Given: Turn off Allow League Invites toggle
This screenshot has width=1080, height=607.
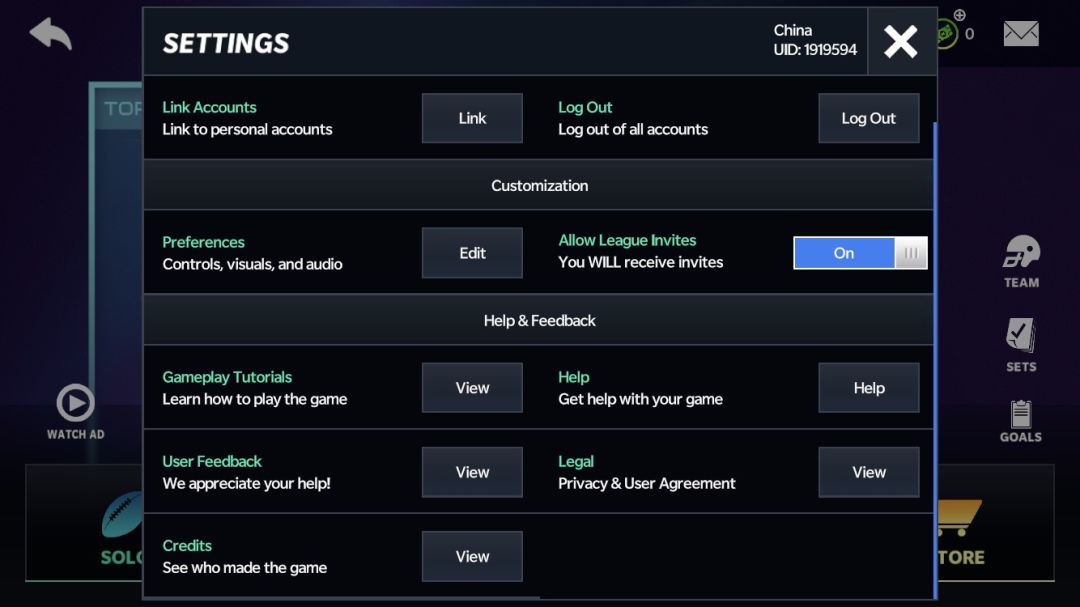Looking at the screenshot, I should 860,253.
